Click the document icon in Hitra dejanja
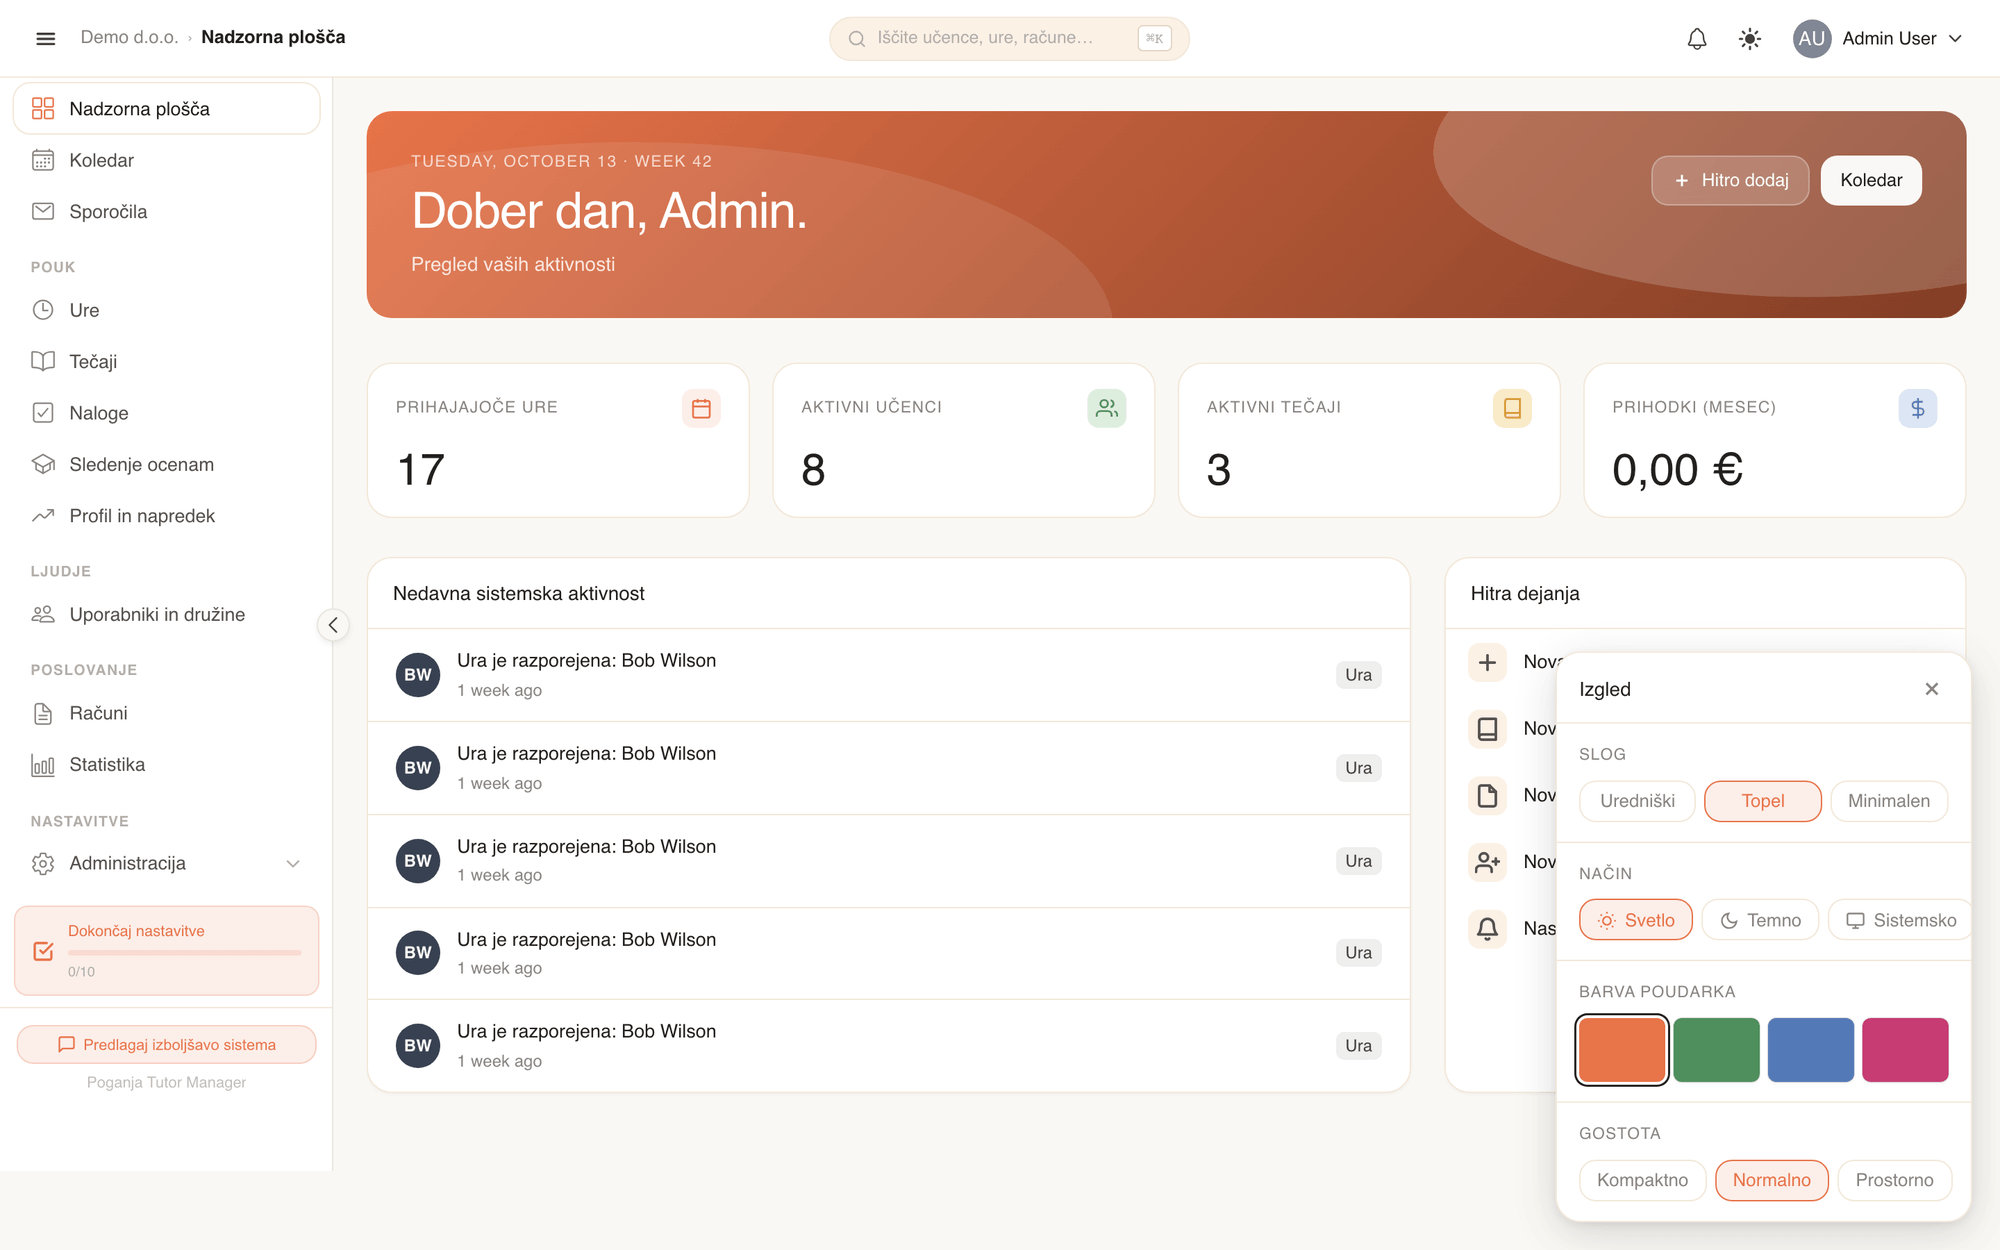Screen dimensions: 2000x1250 coord(1487,796)
